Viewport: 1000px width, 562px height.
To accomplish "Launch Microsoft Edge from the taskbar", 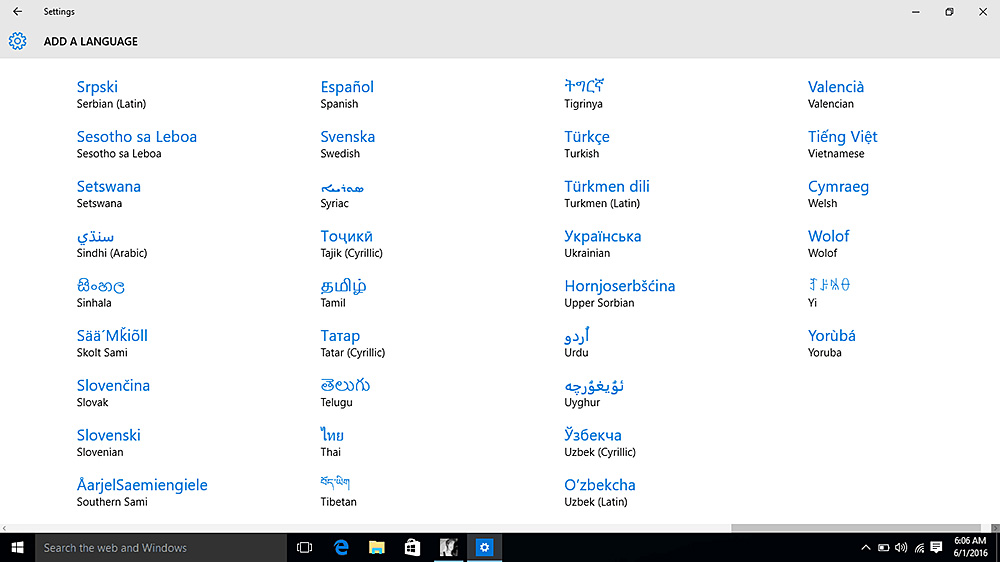I will [x=341, y=548].
